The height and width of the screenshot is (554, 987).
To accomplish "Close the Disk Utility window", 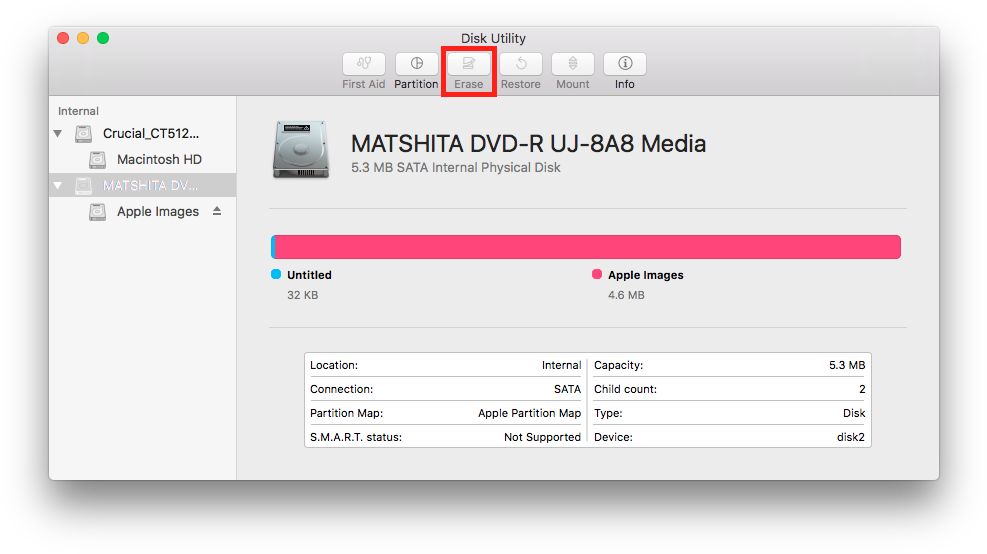I will tap(63, 38).
